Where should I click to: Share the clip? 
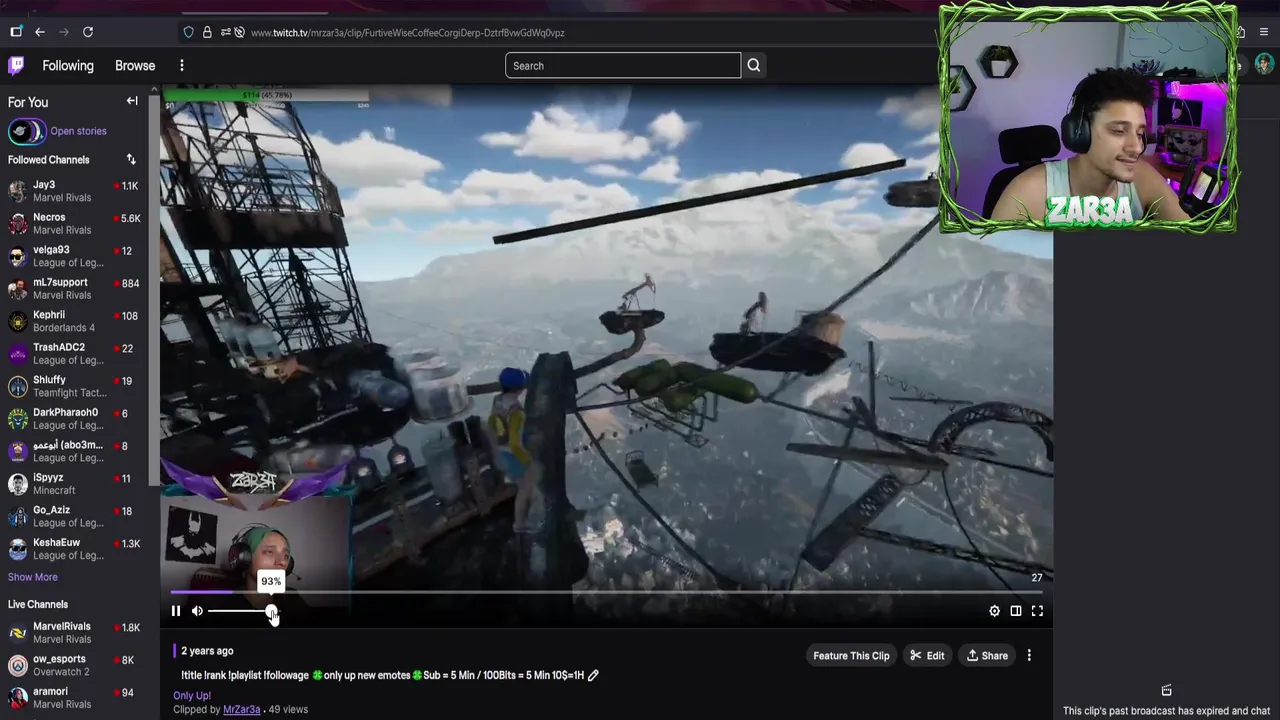(987, 656)
